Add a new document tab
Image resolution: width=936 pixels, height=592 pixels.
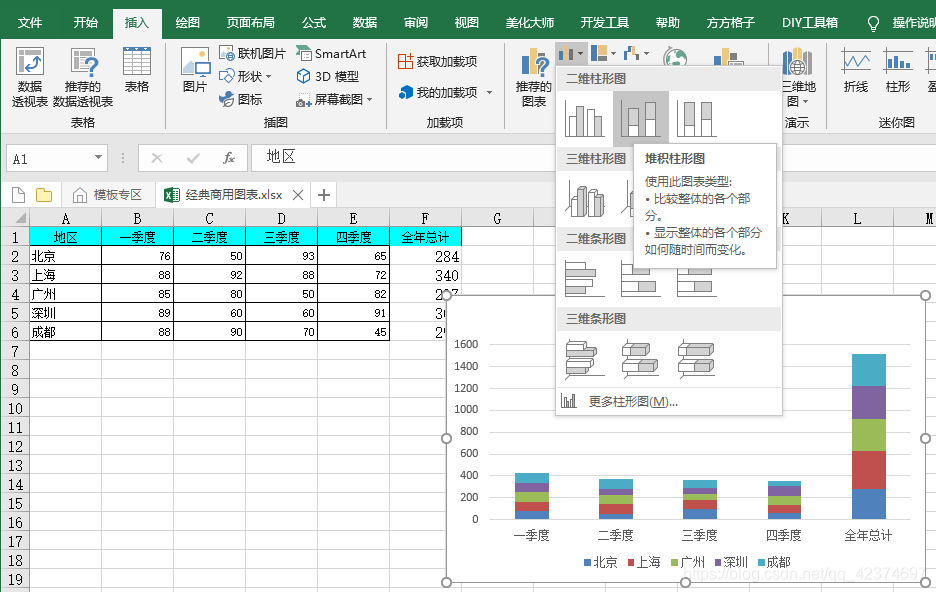324,195
